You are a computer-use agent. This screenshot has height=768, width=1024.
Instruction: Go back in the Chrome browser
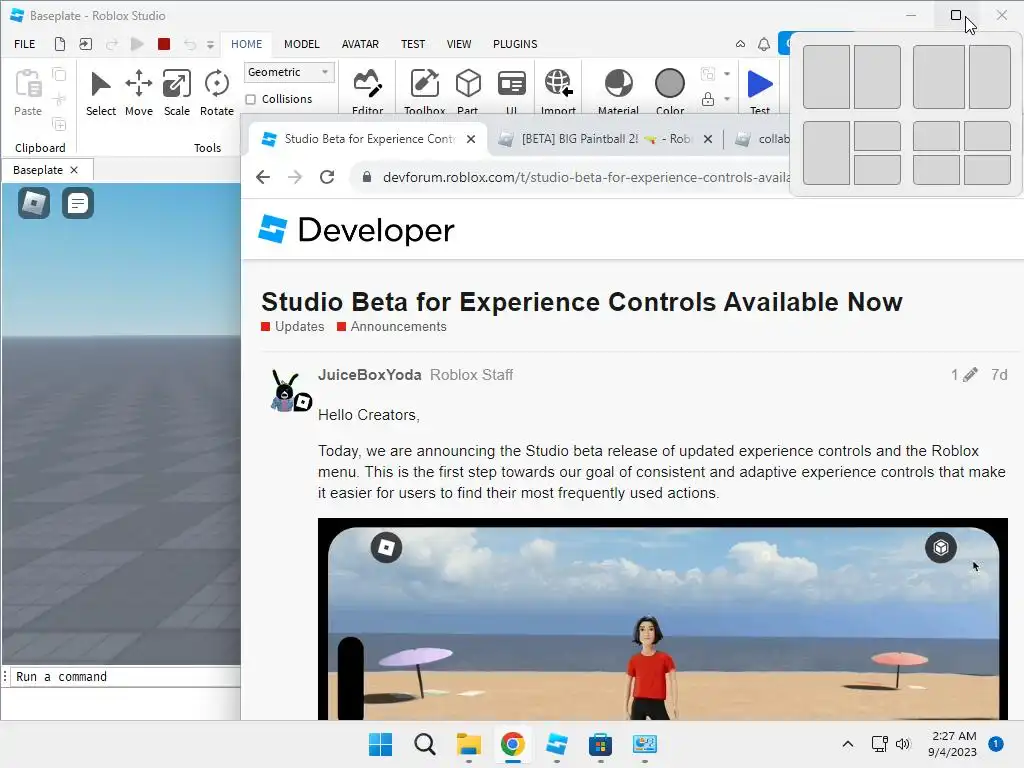point(263,177)
